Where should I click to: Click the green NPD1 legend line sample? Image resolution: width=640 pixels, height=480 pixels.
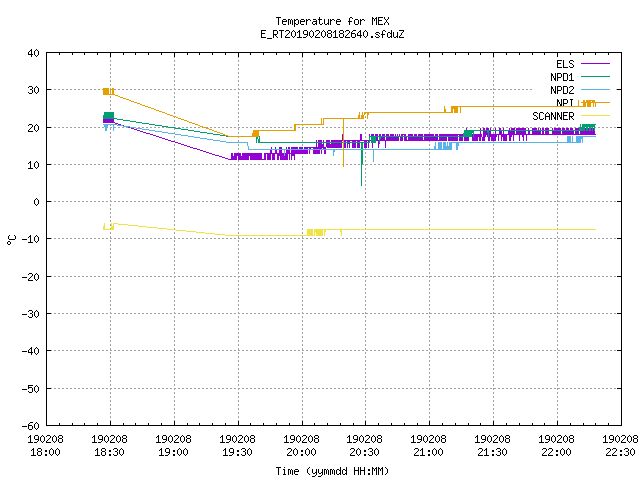[x=595, y=76]
